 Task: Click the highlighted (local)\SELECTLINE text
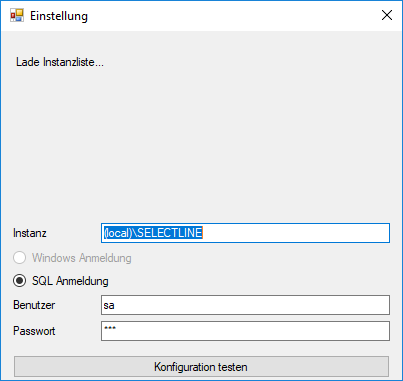coord(153,233)
